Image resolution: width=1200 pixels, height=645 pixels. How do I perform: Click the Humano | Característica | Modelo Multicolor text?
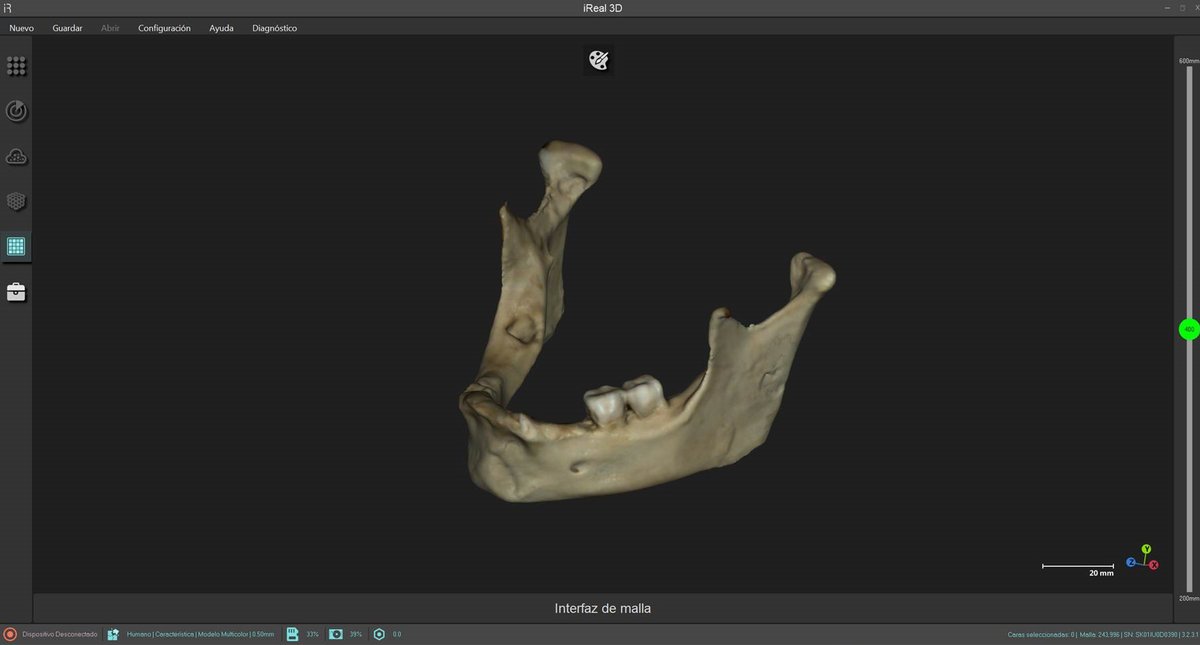click(x=200, y=634)
